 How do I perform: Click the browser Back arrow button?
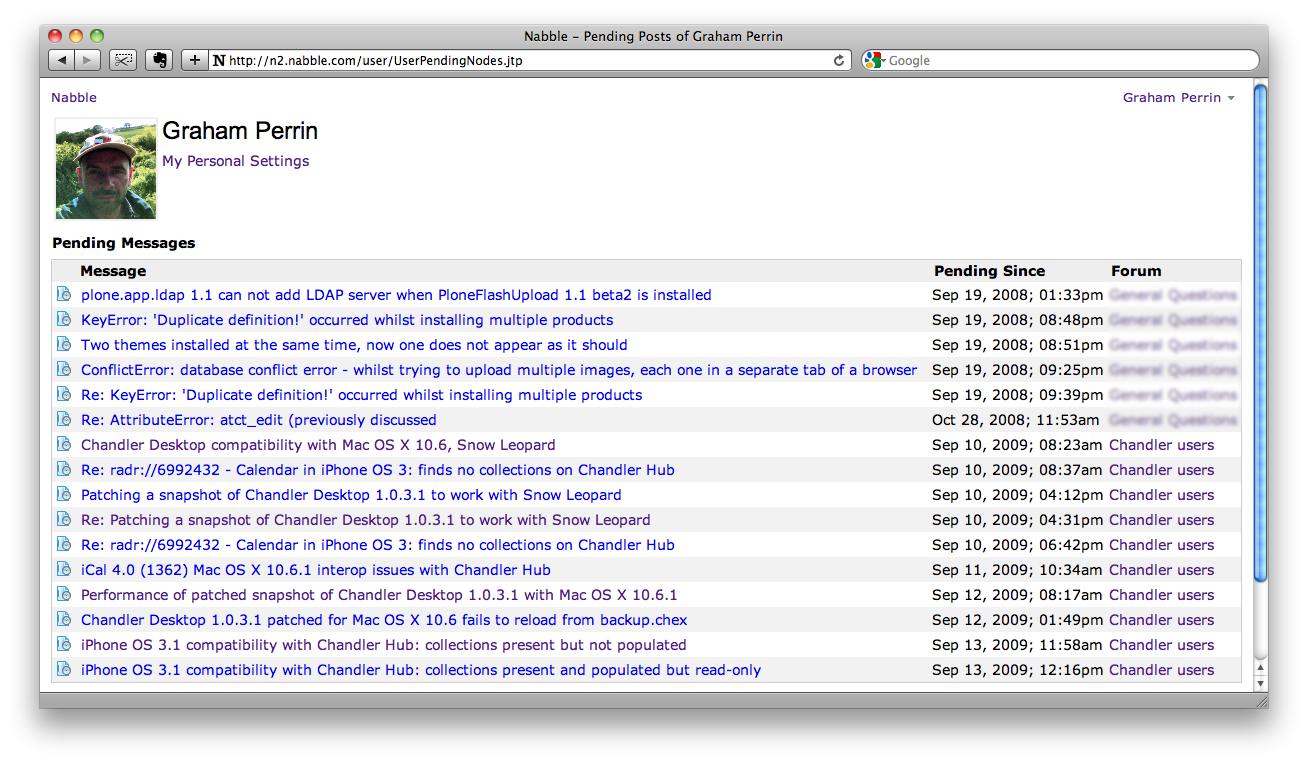(62, 60)
